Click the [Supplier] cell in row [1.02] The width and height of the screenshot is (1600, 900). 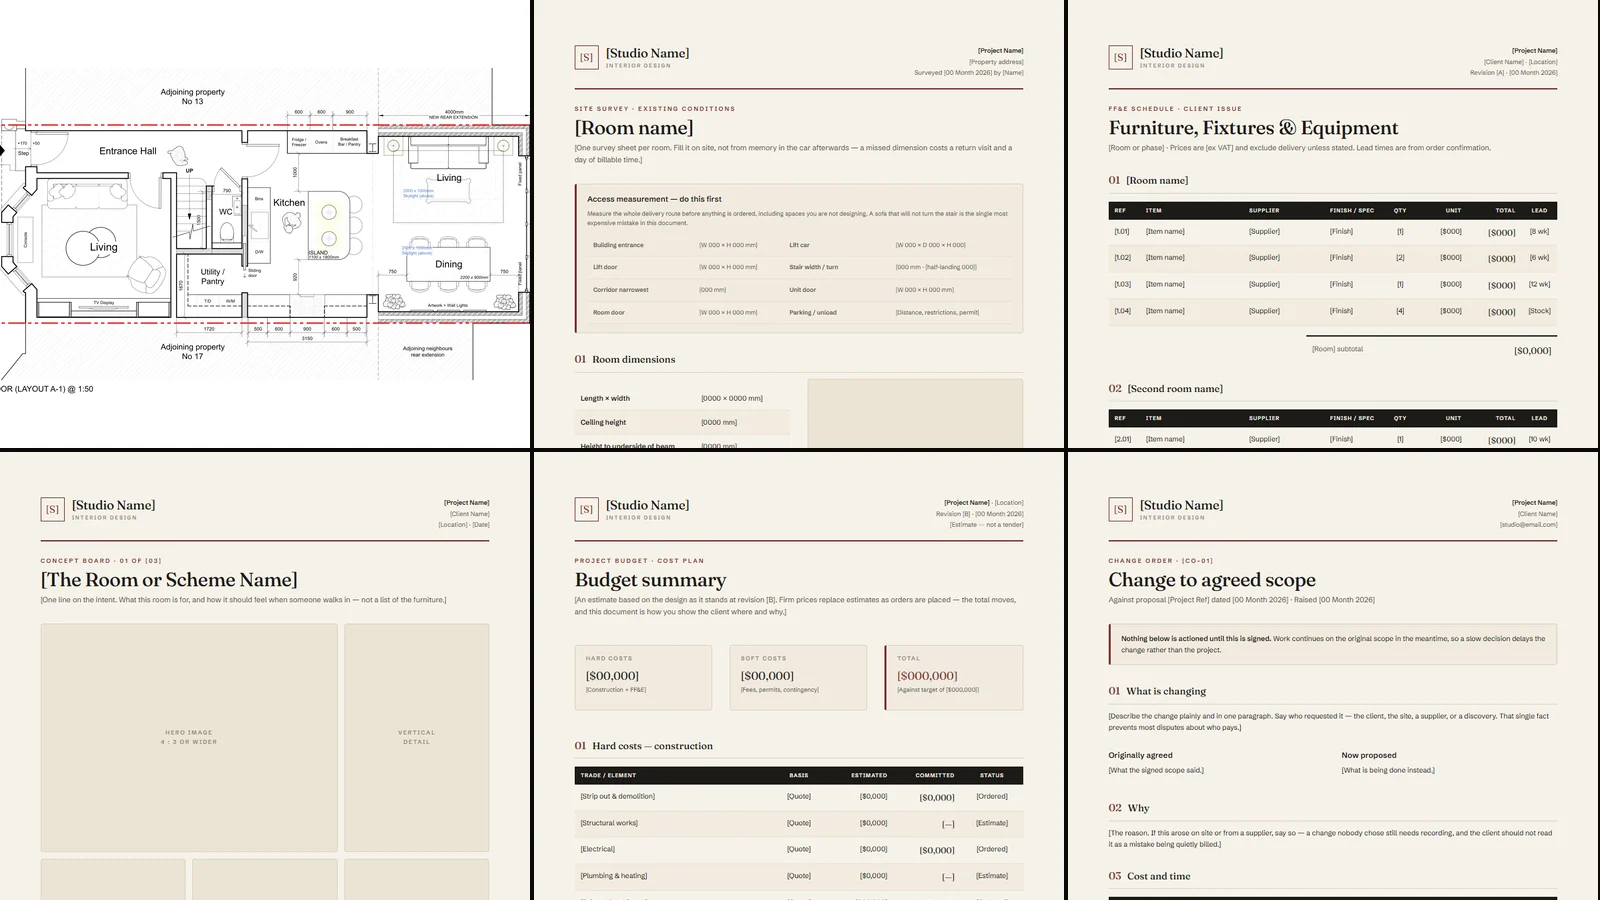[1264, 258]
